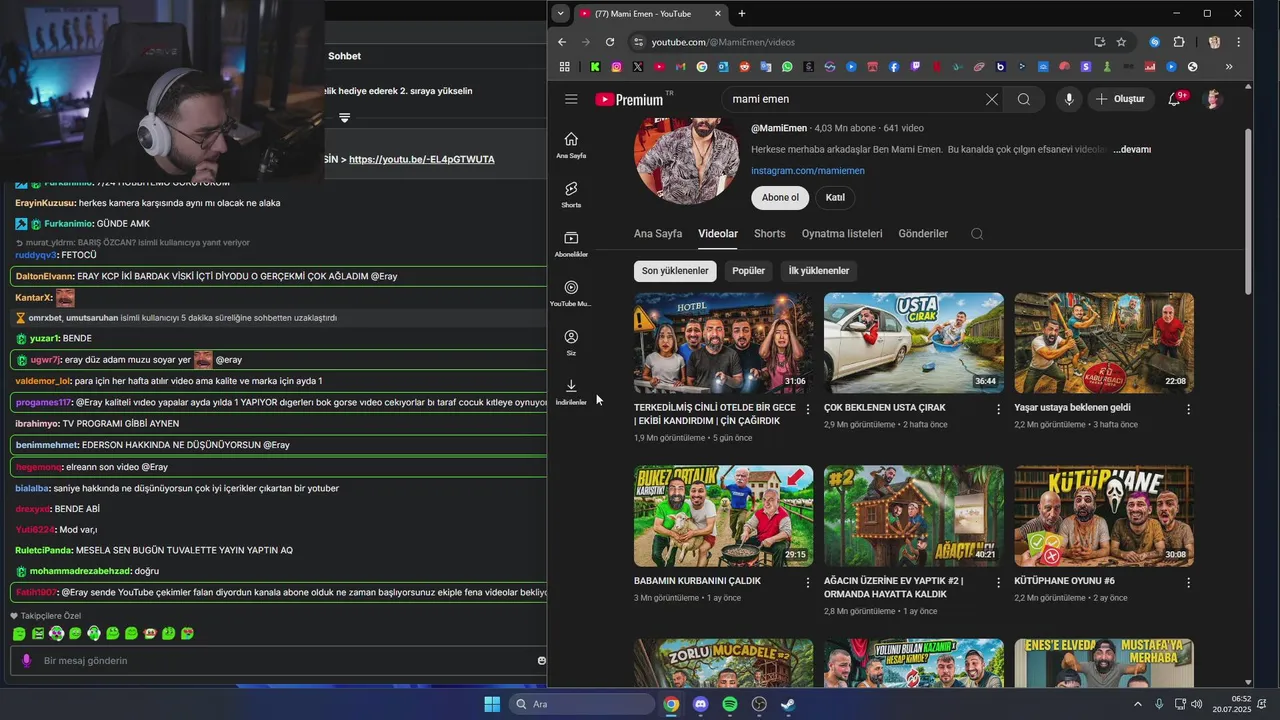Open the Siz section in sidebar
This screenshot has width=1280, height=720.
pyautogui.click(x=571, y=342)
